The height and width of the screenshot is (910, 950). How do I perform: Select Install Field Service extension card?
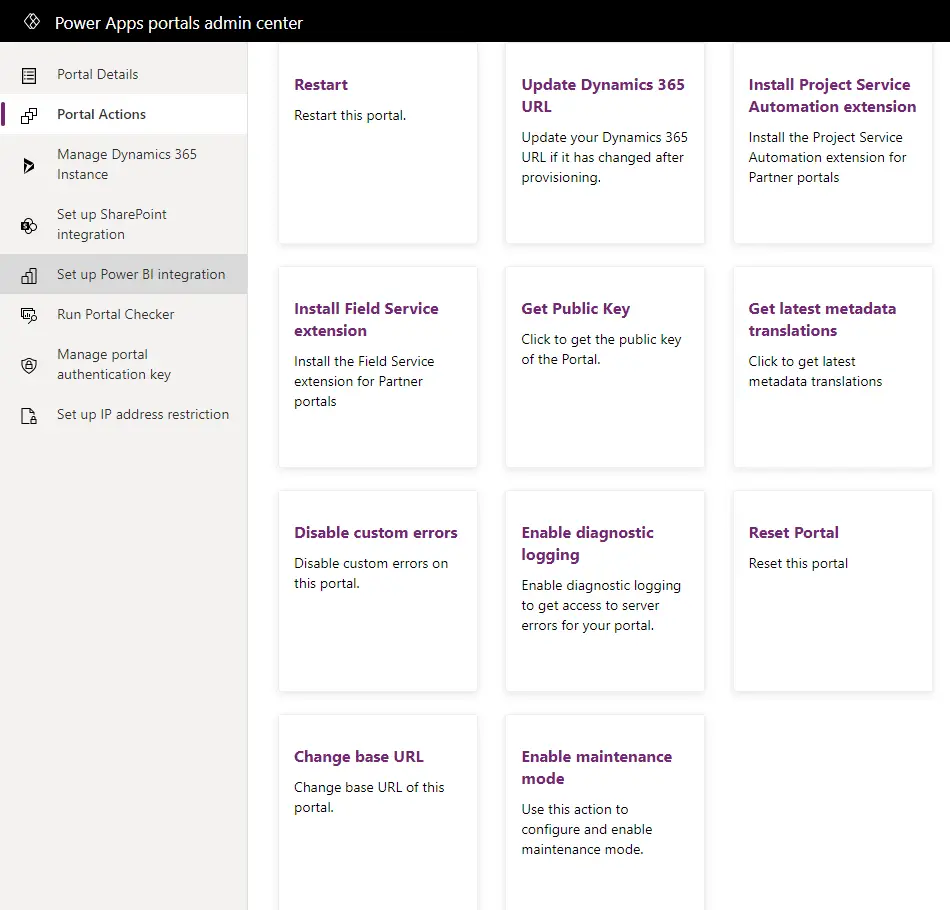377,367
